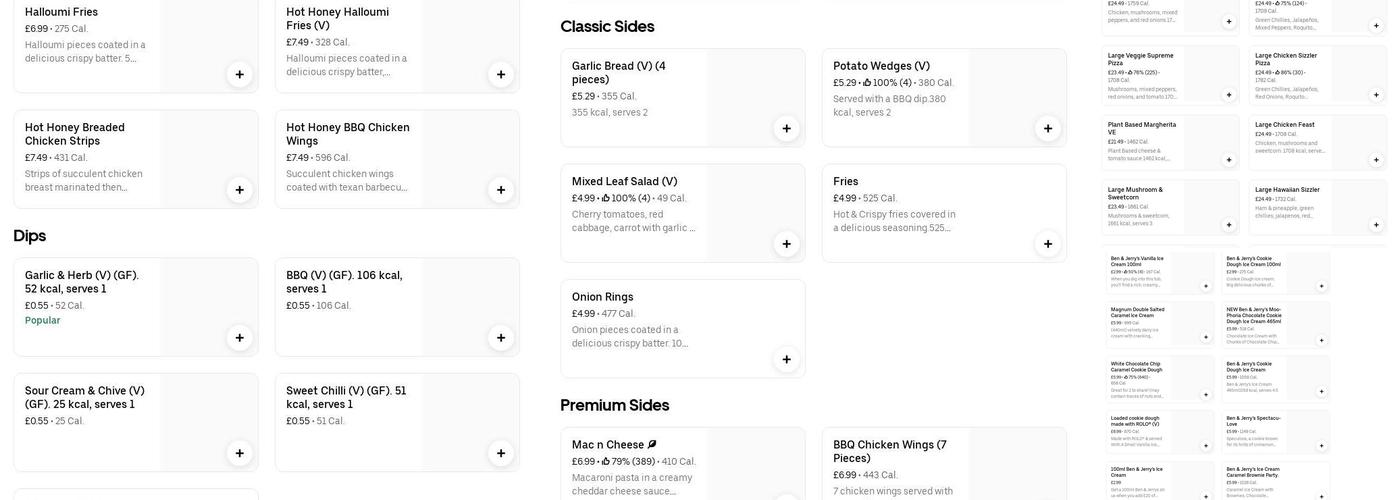Add Large Hawaiian Sizzler pizza
The image size is (1400, 500).
pos(1376,225)
